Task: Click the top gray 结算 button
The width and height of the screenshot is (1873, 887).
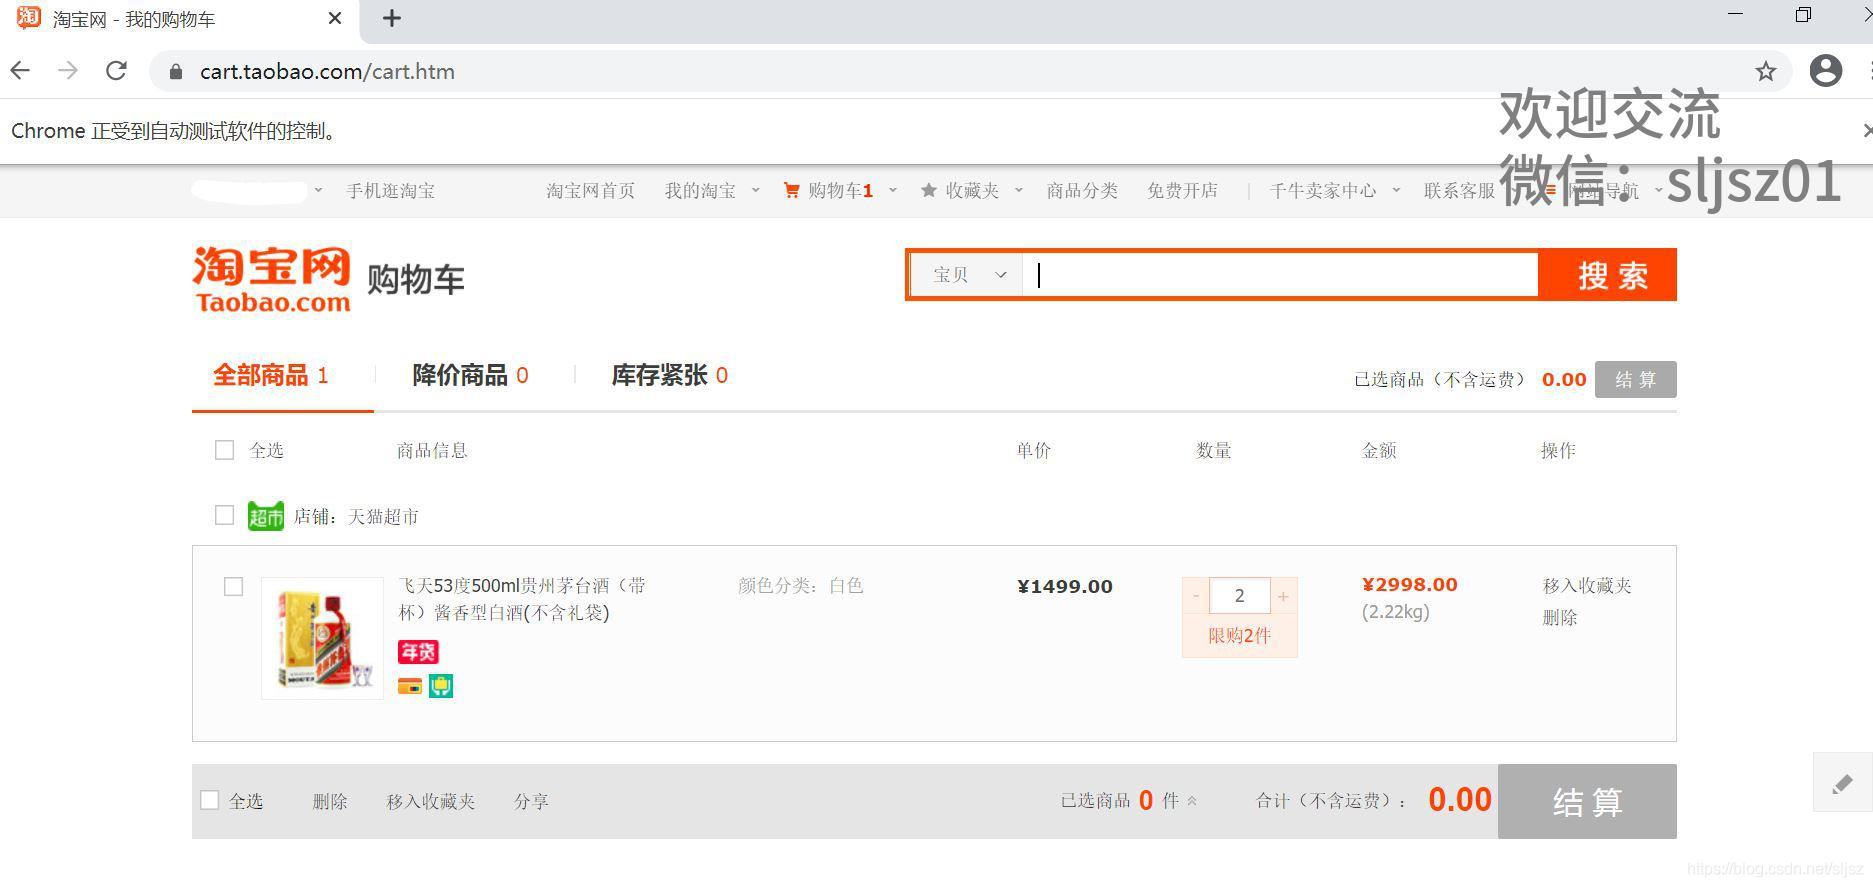Action: coord(1635,379)
